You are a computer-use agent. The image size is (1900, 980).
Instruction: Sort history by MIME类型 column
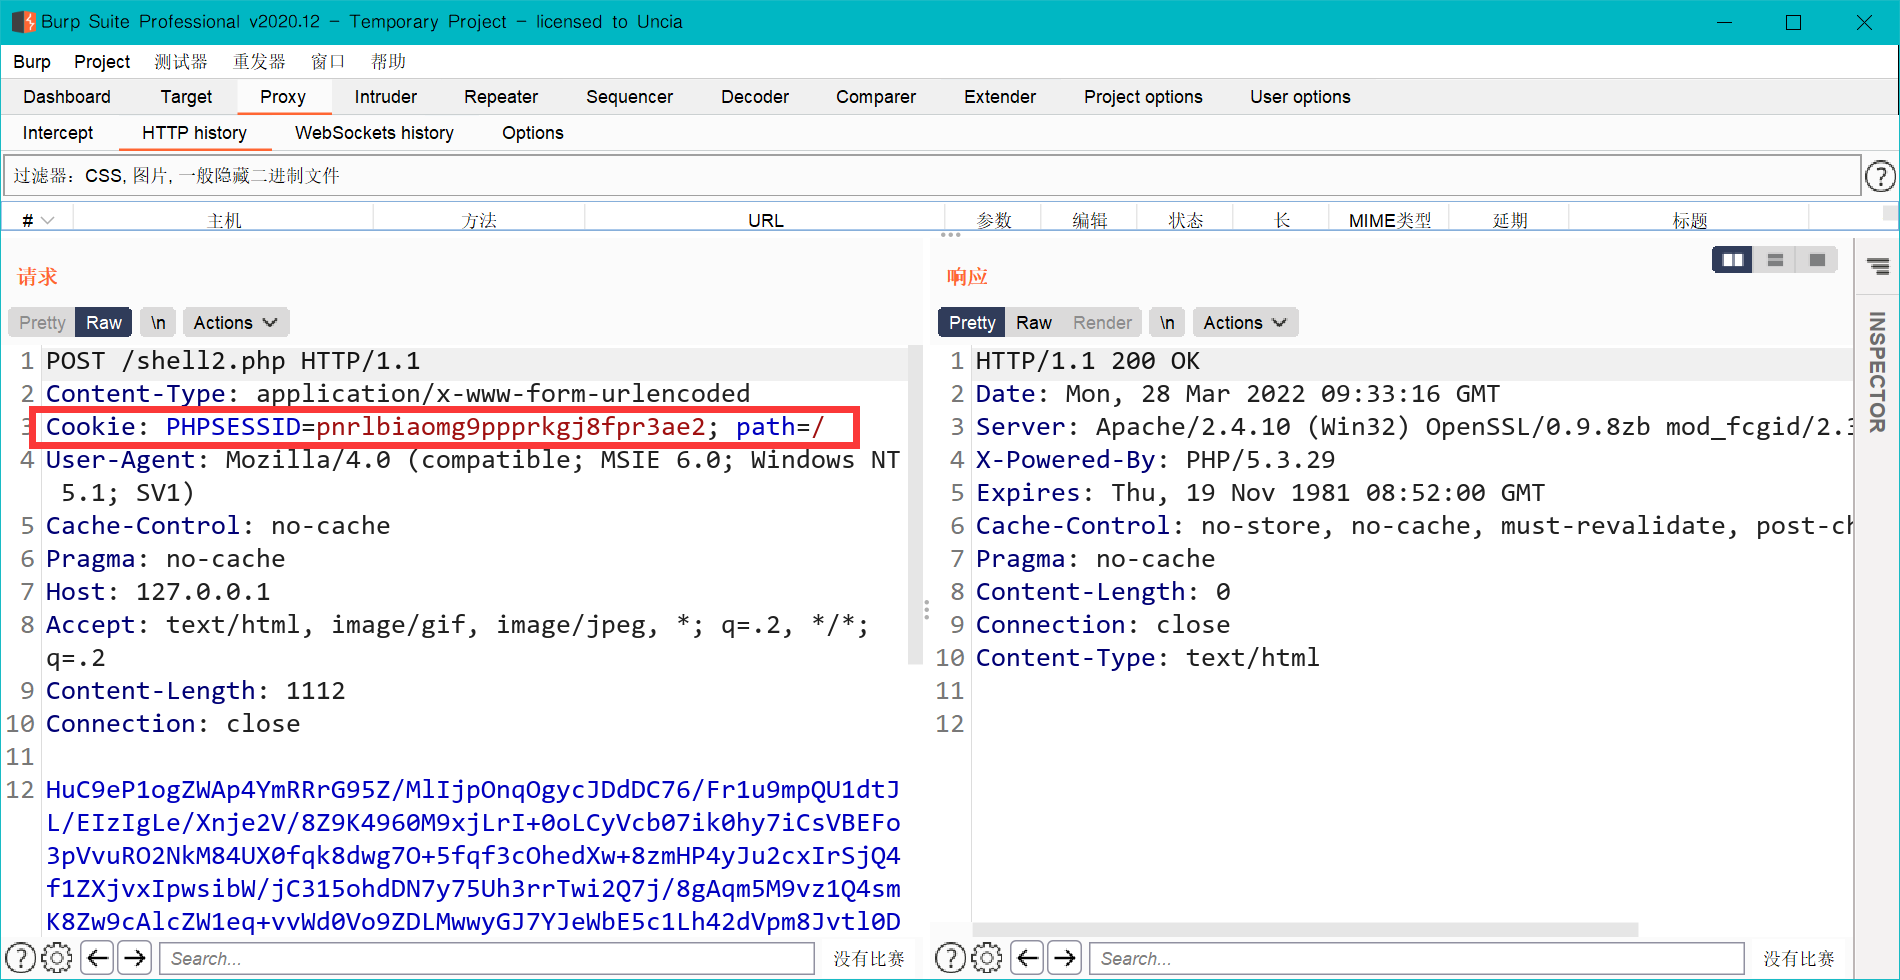click(x=1390, y=220)
